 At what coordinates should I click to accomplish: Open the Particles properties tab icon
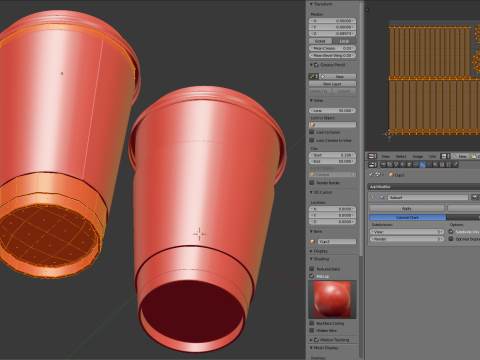click(x=449, y=165)
